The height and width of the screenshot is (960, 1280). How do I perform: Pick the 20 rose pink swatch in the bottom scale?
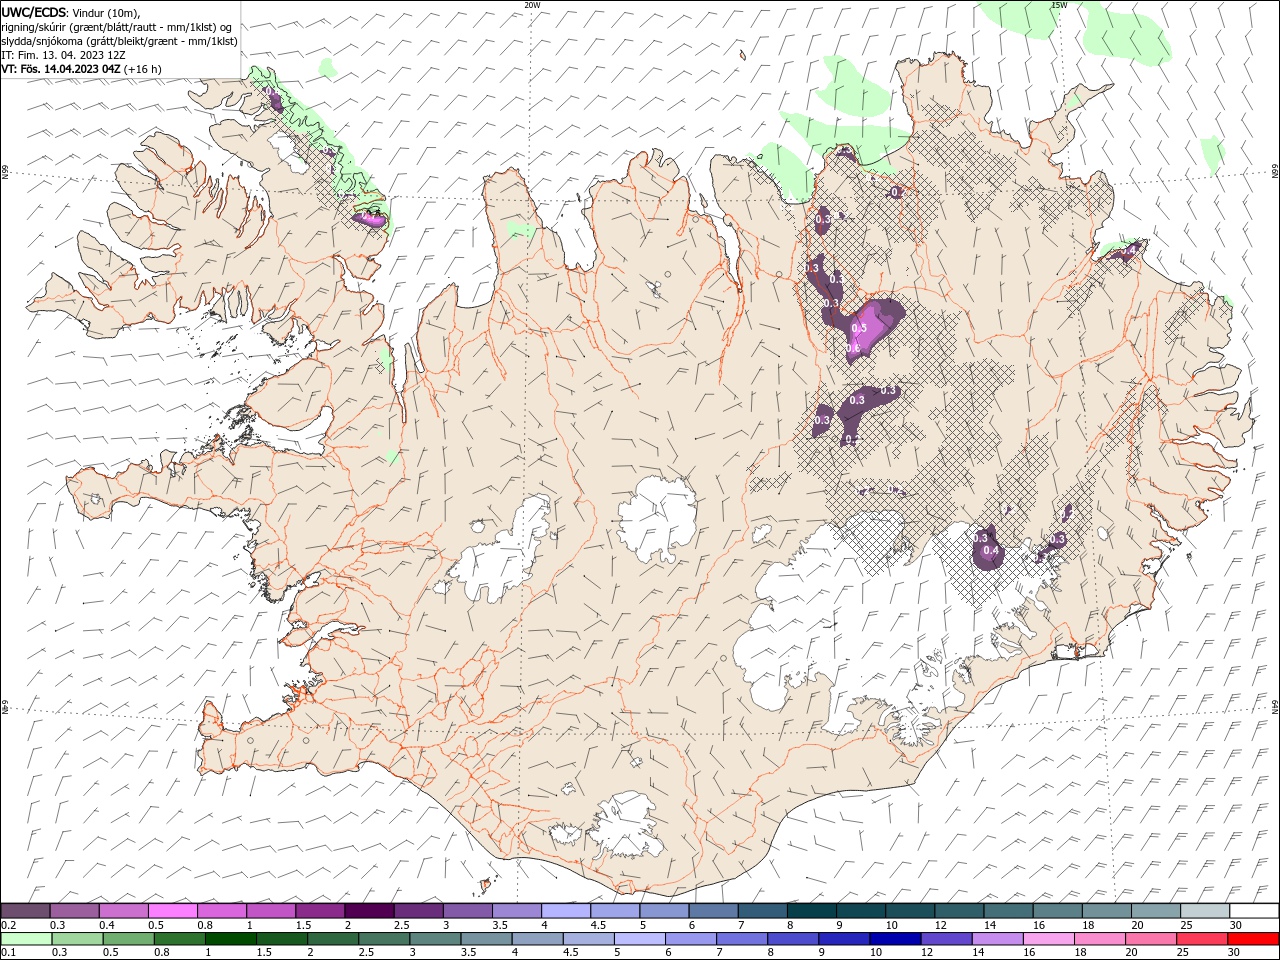pos(1150,939)
